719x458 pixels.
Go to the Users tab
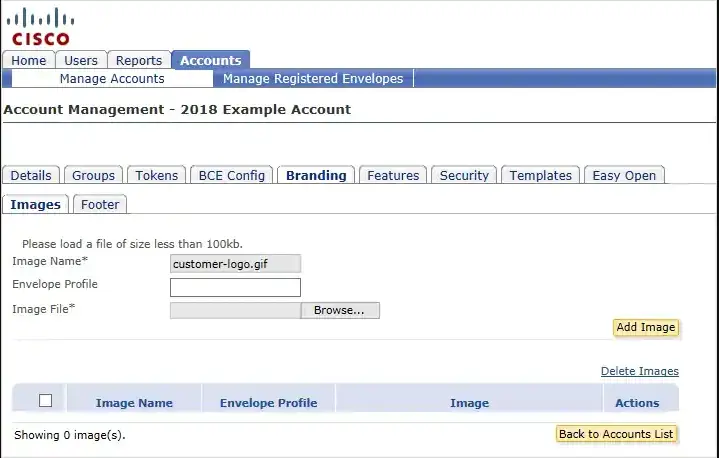point(81,61)
